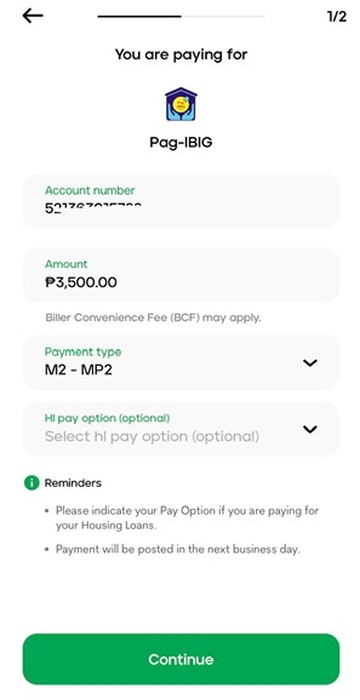Click the Amount field label
This screenshot has height=700, width=360.
pyautogui.click(x=66, y=264)
